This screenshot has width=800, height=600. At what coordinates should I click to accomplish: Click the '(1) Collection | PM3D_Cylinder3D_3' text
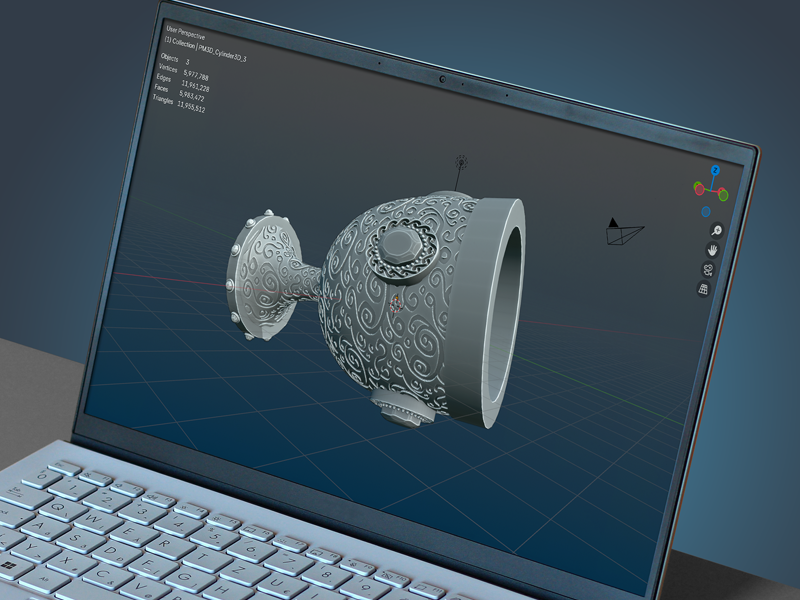point(205,49)
